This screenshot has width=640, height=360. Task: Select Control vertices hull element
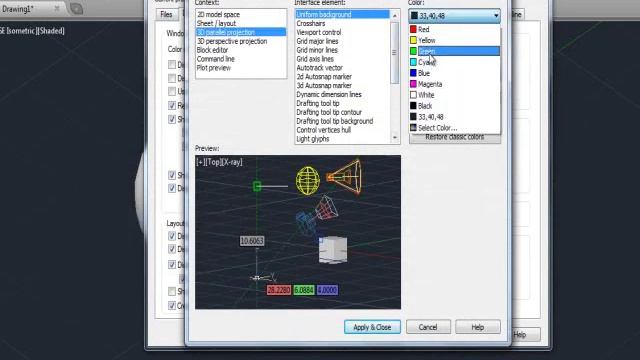click(342, 130)
